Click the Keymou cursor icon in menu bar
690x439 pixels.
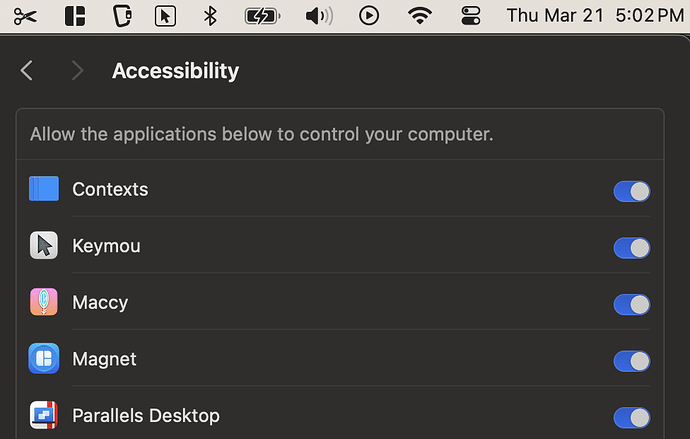point(166,16)
